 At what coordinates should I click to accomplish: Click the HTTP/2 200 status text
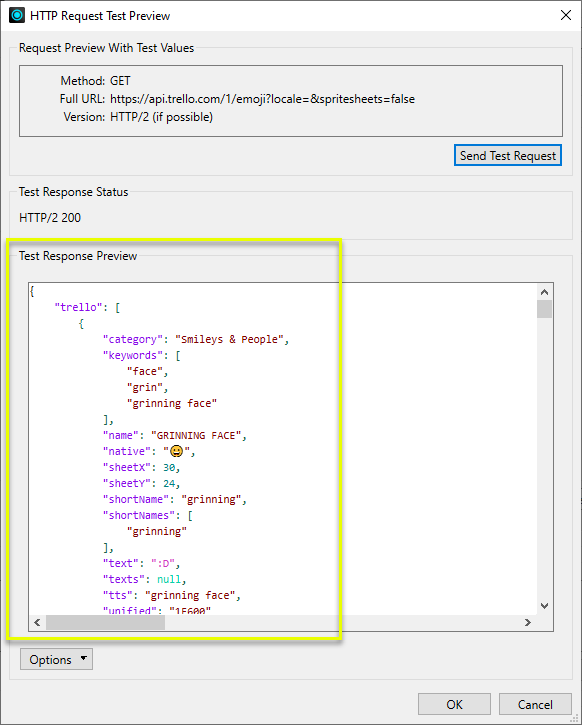(x=50, y=217)
